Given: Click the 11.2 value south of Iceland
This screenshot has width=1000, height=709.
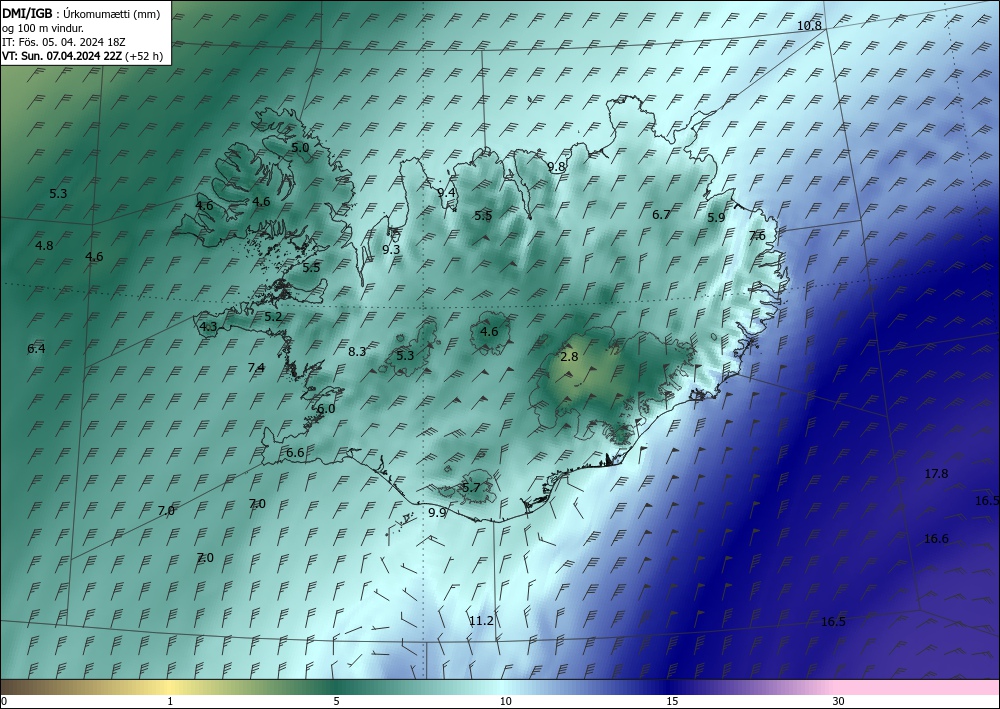Looking at the screenshot, I should click(x=482, y=620).
